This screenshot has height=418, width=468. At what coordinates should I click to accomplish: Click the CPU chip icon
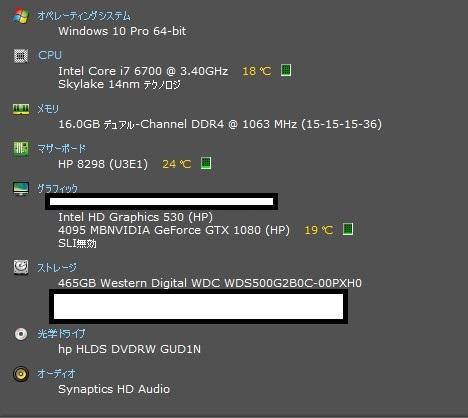point(21,56)
